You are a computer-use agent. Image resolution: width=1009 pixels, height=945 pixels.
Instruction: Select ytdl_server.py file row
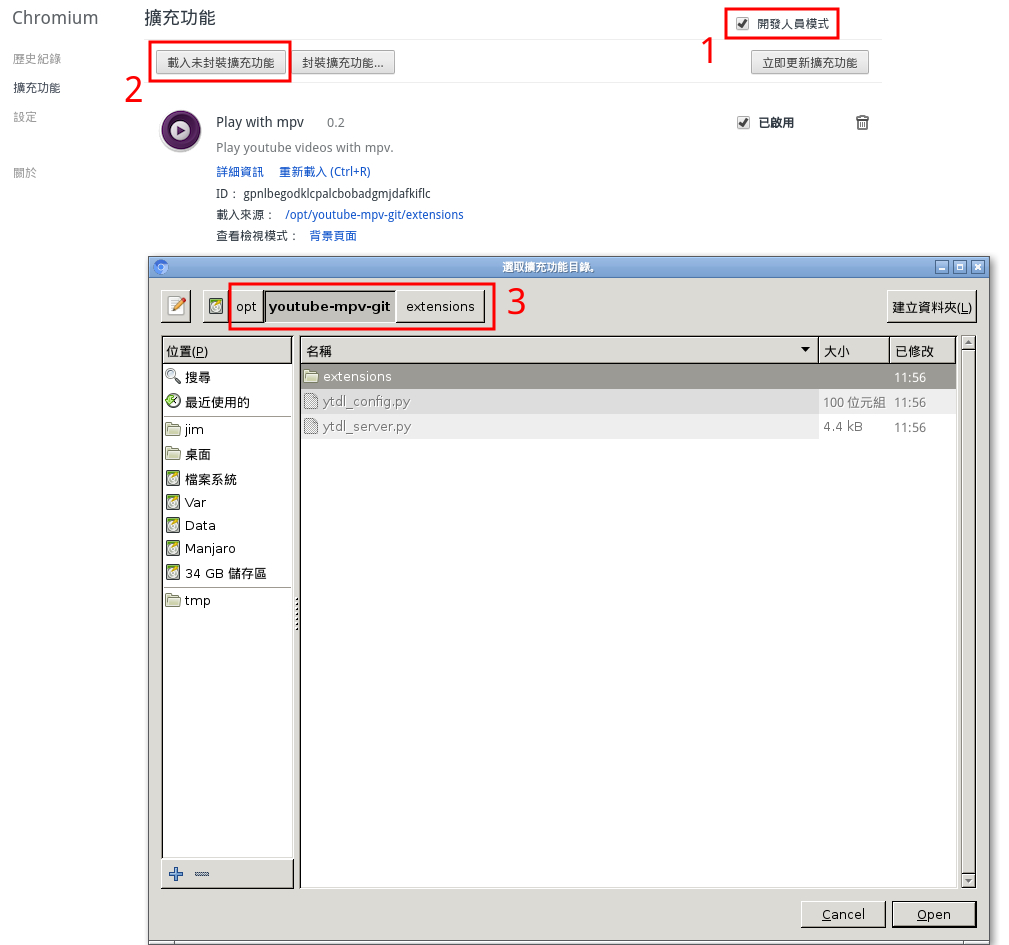(628, 427)
